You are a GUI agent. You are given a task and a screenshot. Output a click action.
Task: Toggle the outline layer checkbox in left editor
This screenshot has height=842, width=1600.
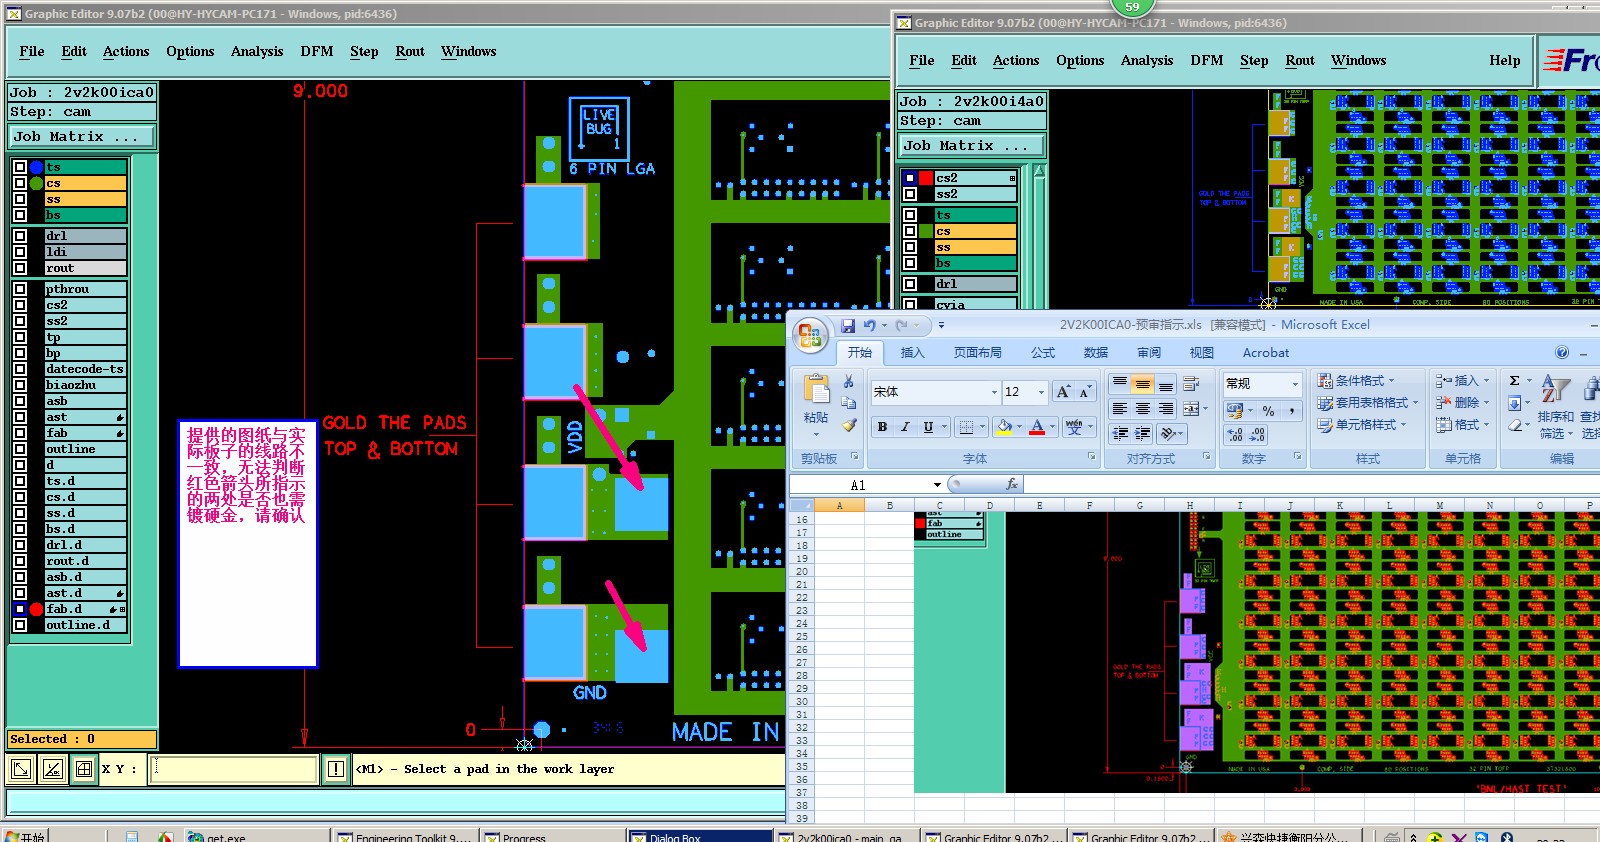(20, 449)
